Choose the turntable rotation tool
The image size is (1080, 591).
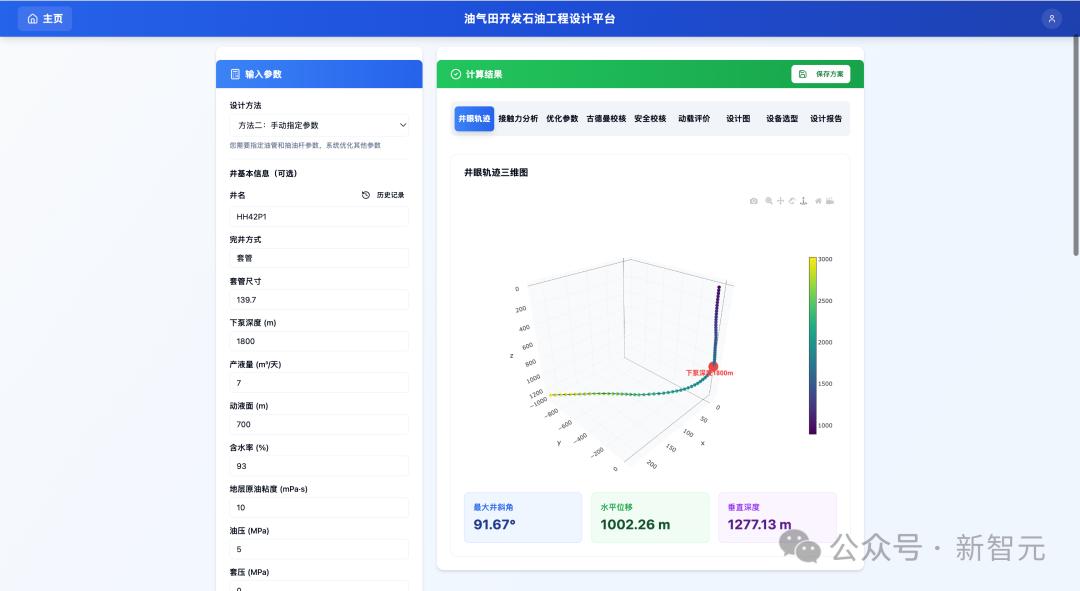(803, 200)
